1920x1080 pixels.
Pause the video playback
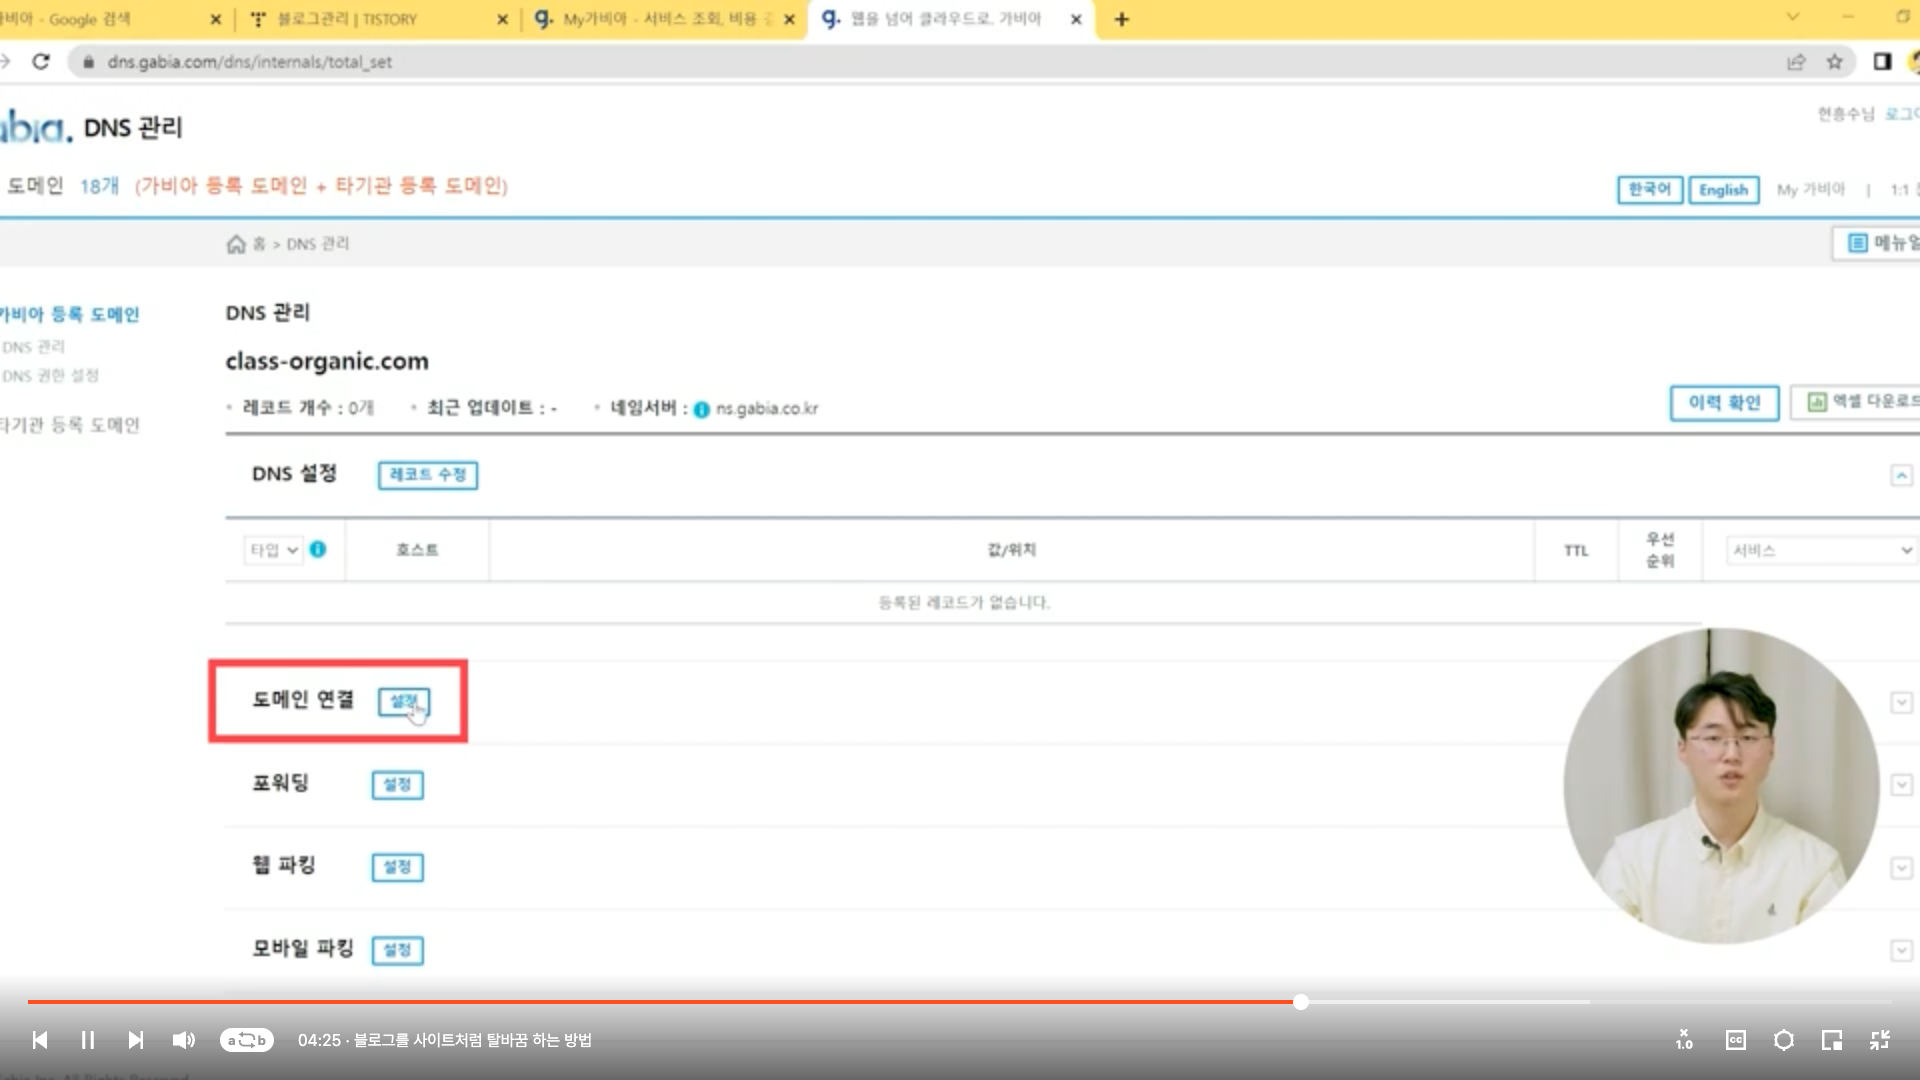click(x=88, y=1040)
